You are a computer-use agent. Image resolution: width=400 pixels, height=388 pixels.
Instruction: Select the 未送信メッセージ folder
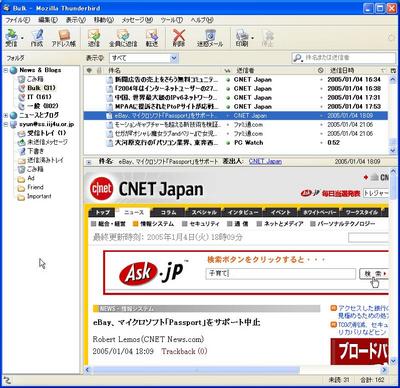(47, 142)
